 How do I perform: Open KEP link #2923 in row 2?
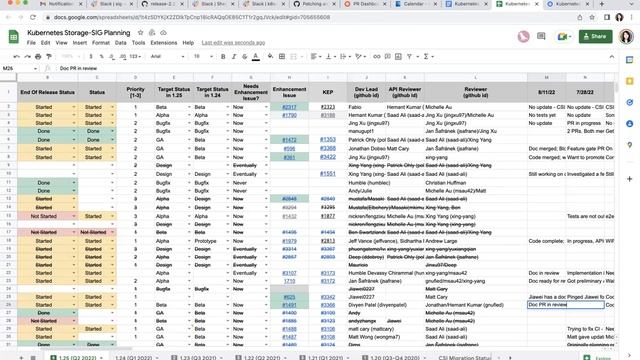[x=328, y=107]
